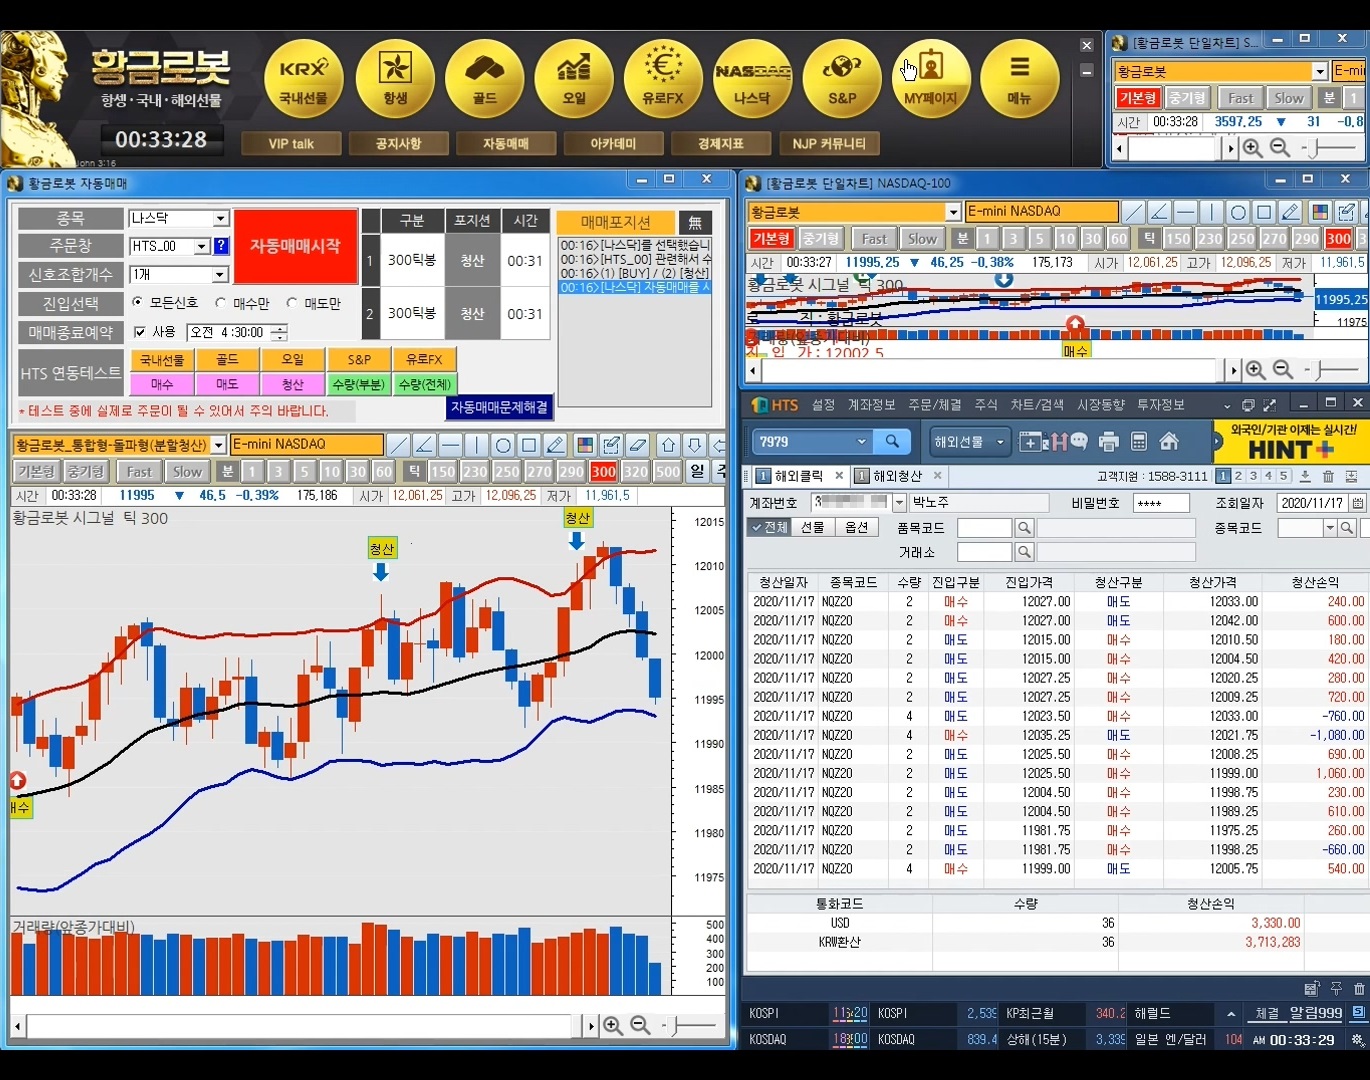Select vertical line tool in main chart toolbar

coord(477,445)
